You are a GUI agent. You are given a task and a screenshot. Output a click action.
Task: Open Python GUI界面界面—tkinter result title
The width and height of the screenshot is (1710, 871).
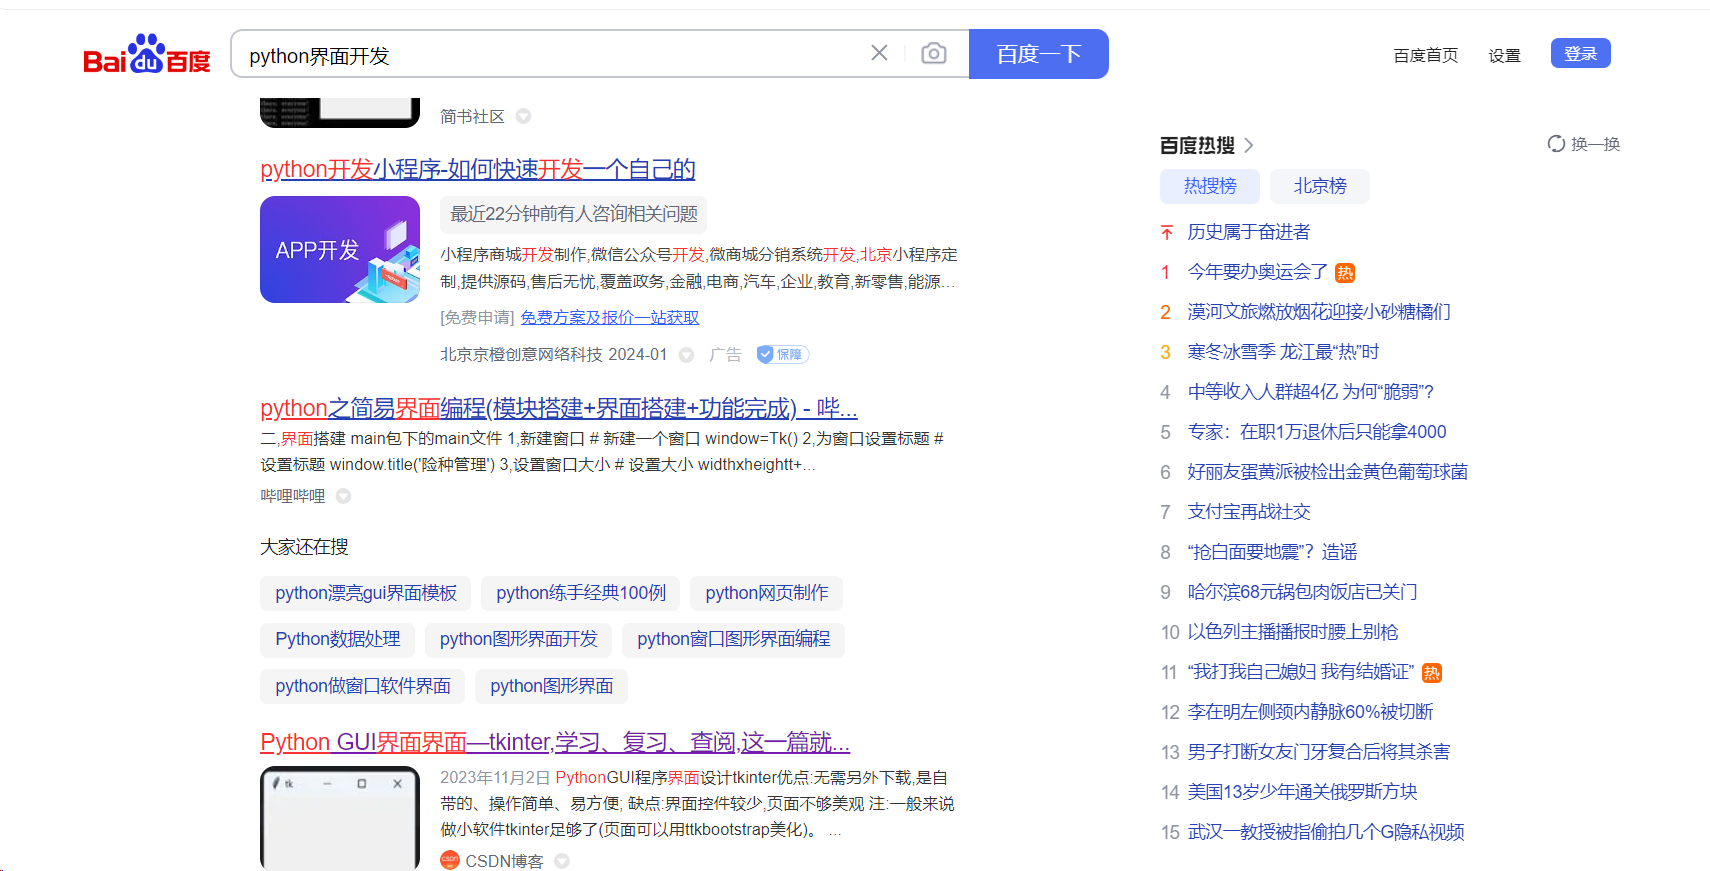point(555,742)
